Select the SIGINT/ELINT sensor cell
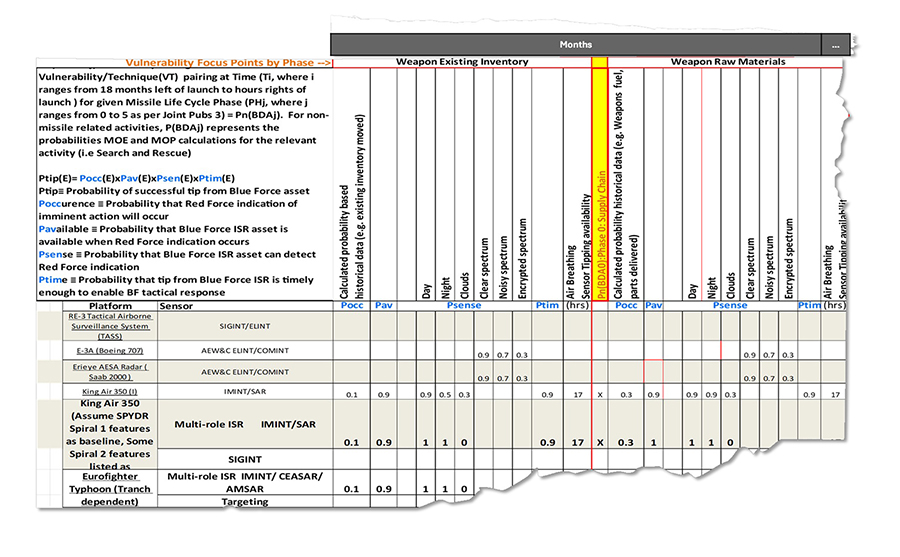 (244, 326)
